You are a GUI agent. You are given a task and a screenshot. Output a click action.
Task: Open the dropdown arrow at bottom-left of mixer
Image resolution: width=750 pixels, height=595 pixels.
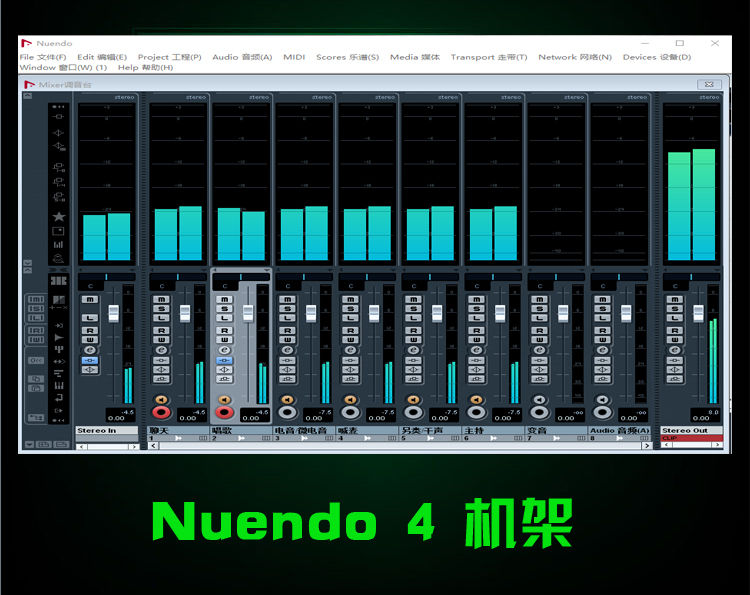pos(29,444)
